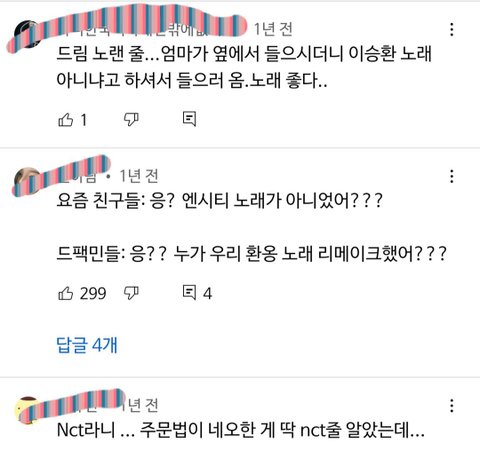
Task: Dislike the 요즘 친구들 comment
Action: point(131,293)
